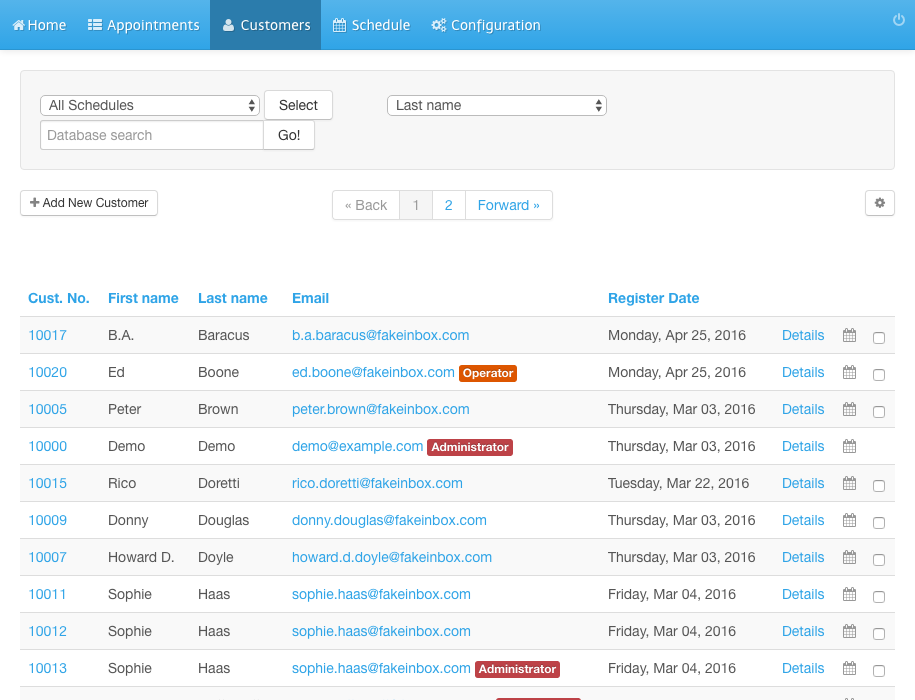Open Details for Donny Douglas
Viewport: 915px width, 700px height.
coord(803,520)
